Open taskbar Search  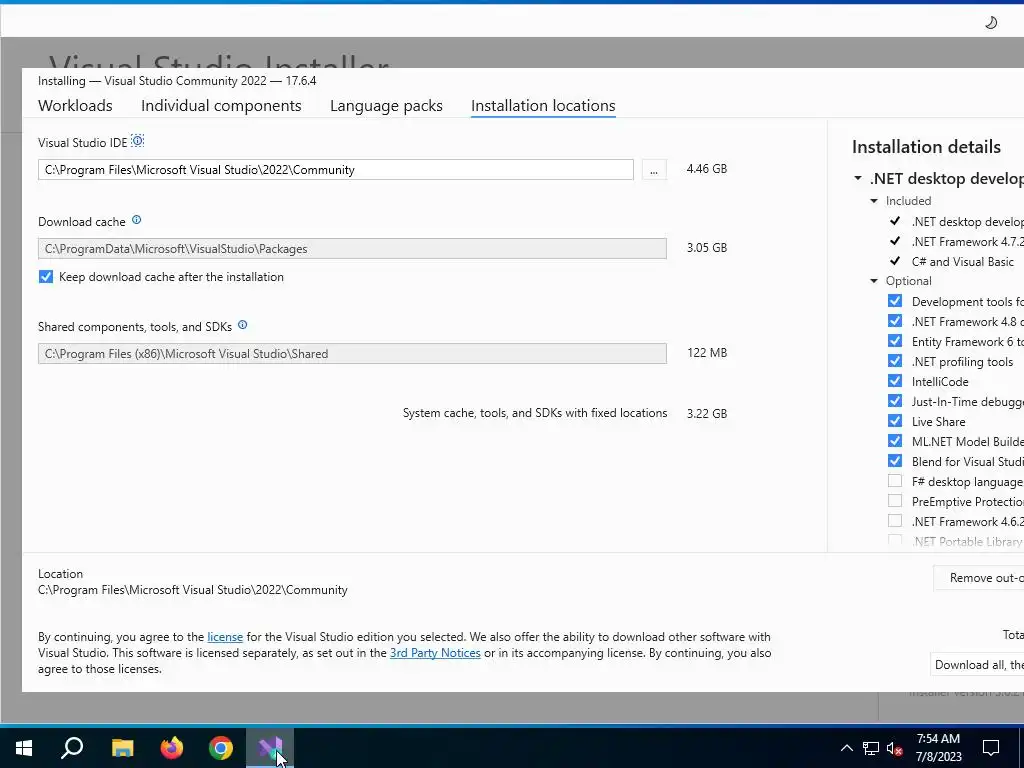[72, 748]
